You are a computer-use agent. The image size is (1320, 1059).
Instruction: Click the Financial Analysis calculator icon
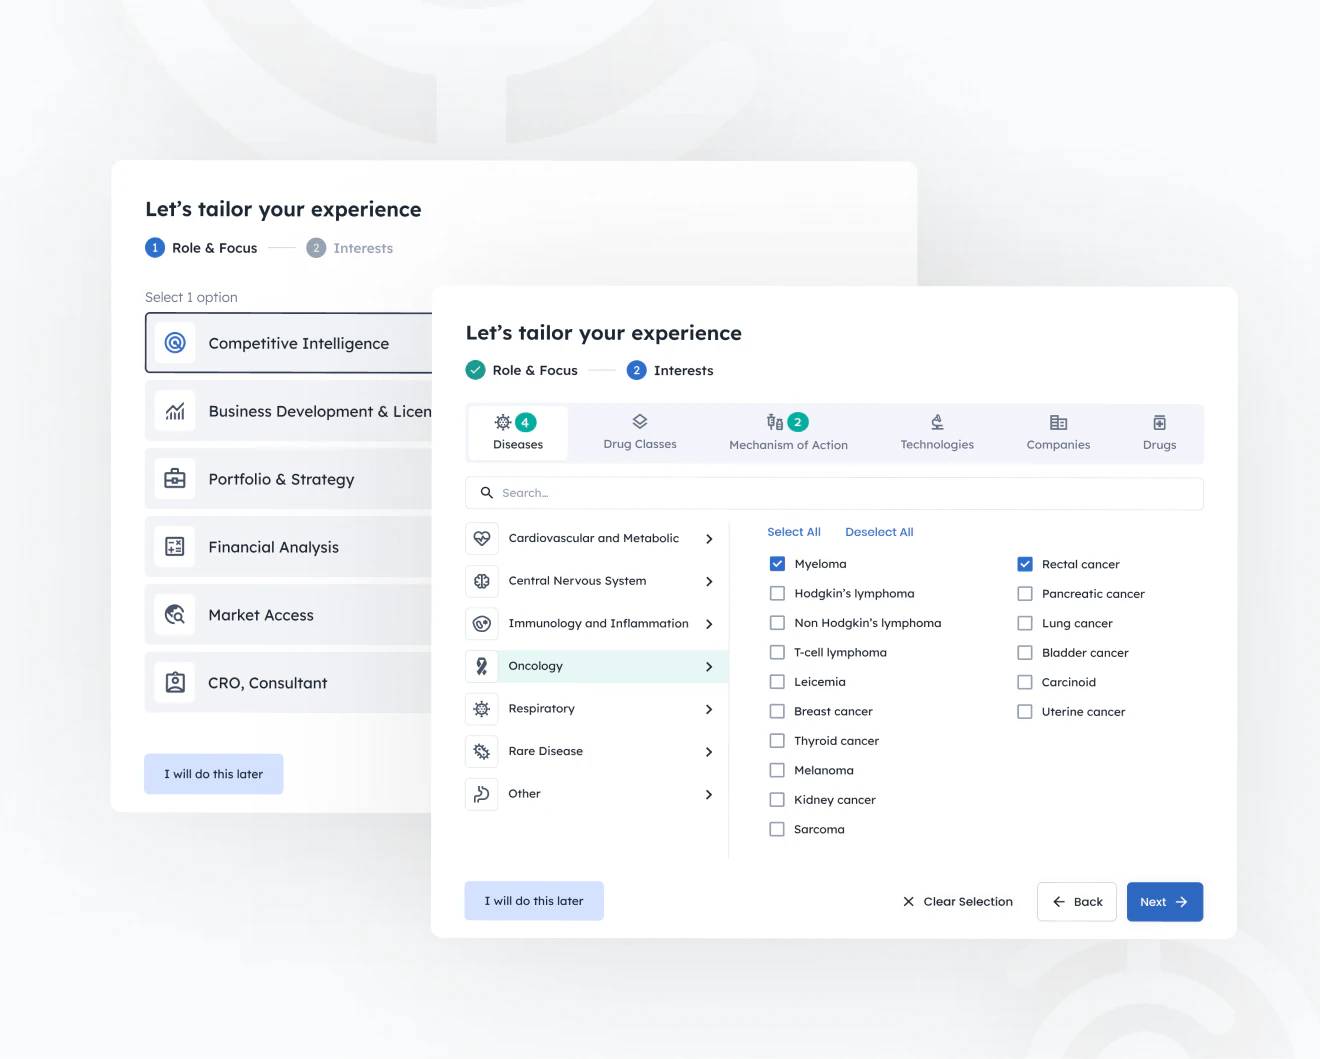175,547
